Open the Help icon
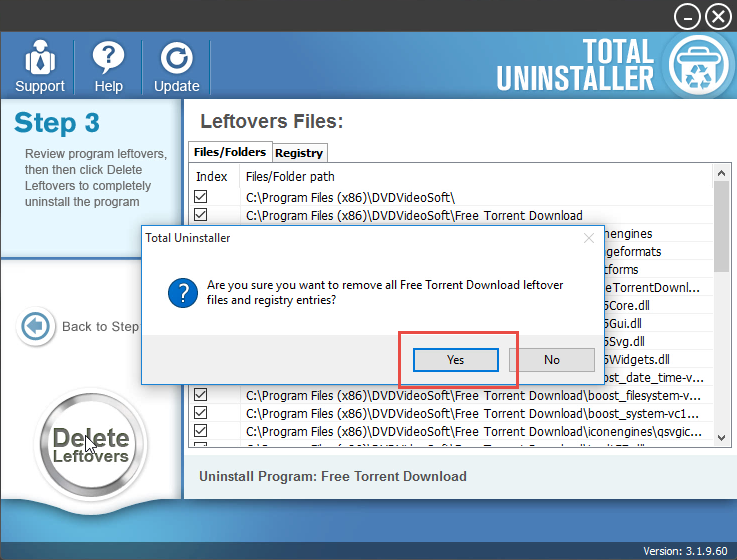The image size is (737, 560). point(109,66)
